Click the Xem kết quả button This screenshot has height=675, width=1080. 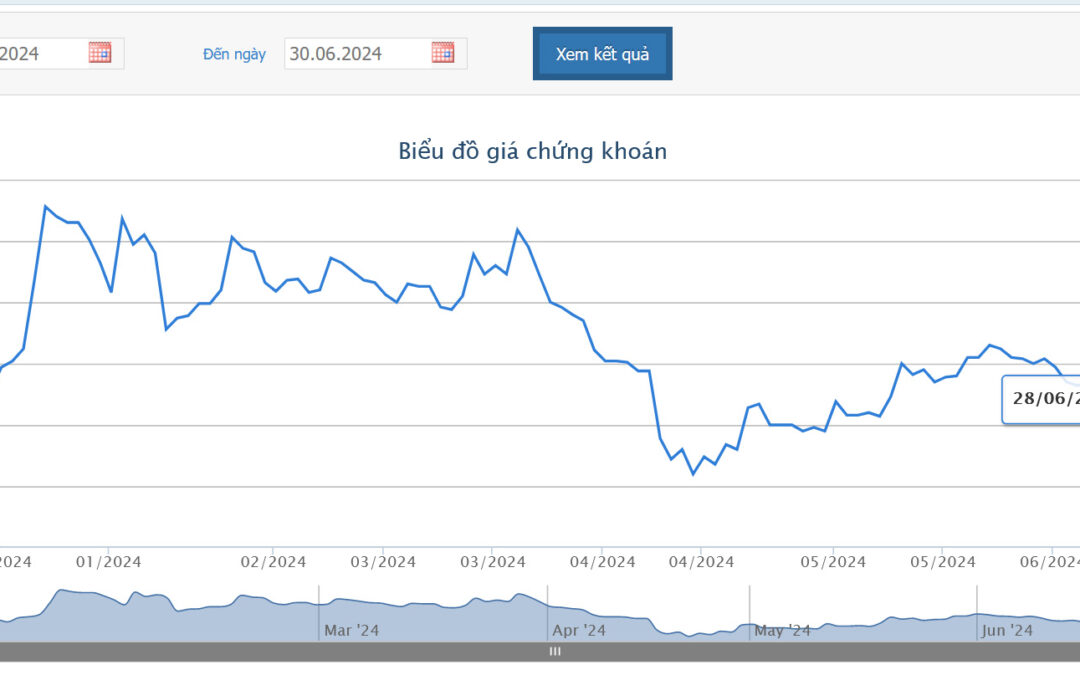click(x=602, y=54)
